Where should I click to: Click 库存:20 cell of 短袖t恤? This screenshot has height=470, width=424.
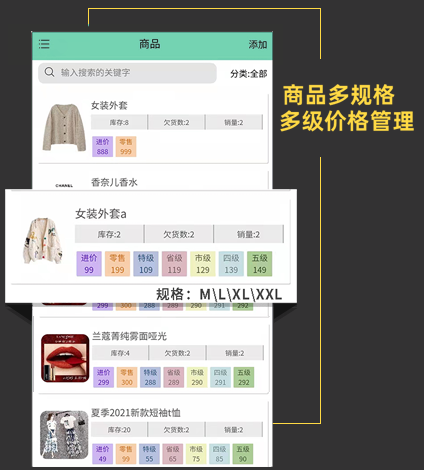[119, 430]
